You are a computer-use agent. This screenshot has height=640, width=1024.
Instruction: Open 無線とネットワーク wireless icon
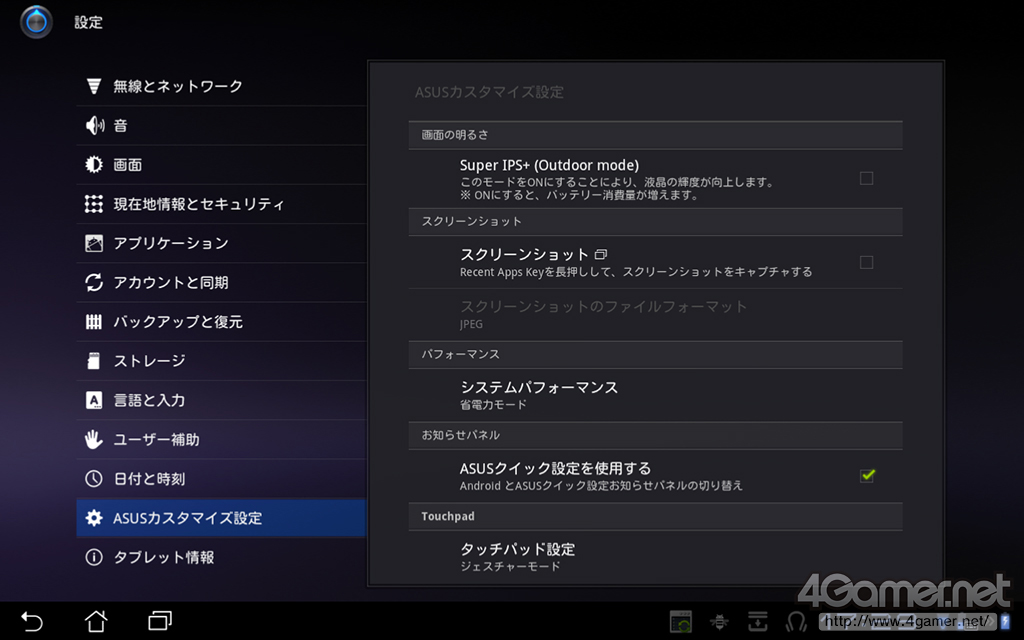[94, 86]
